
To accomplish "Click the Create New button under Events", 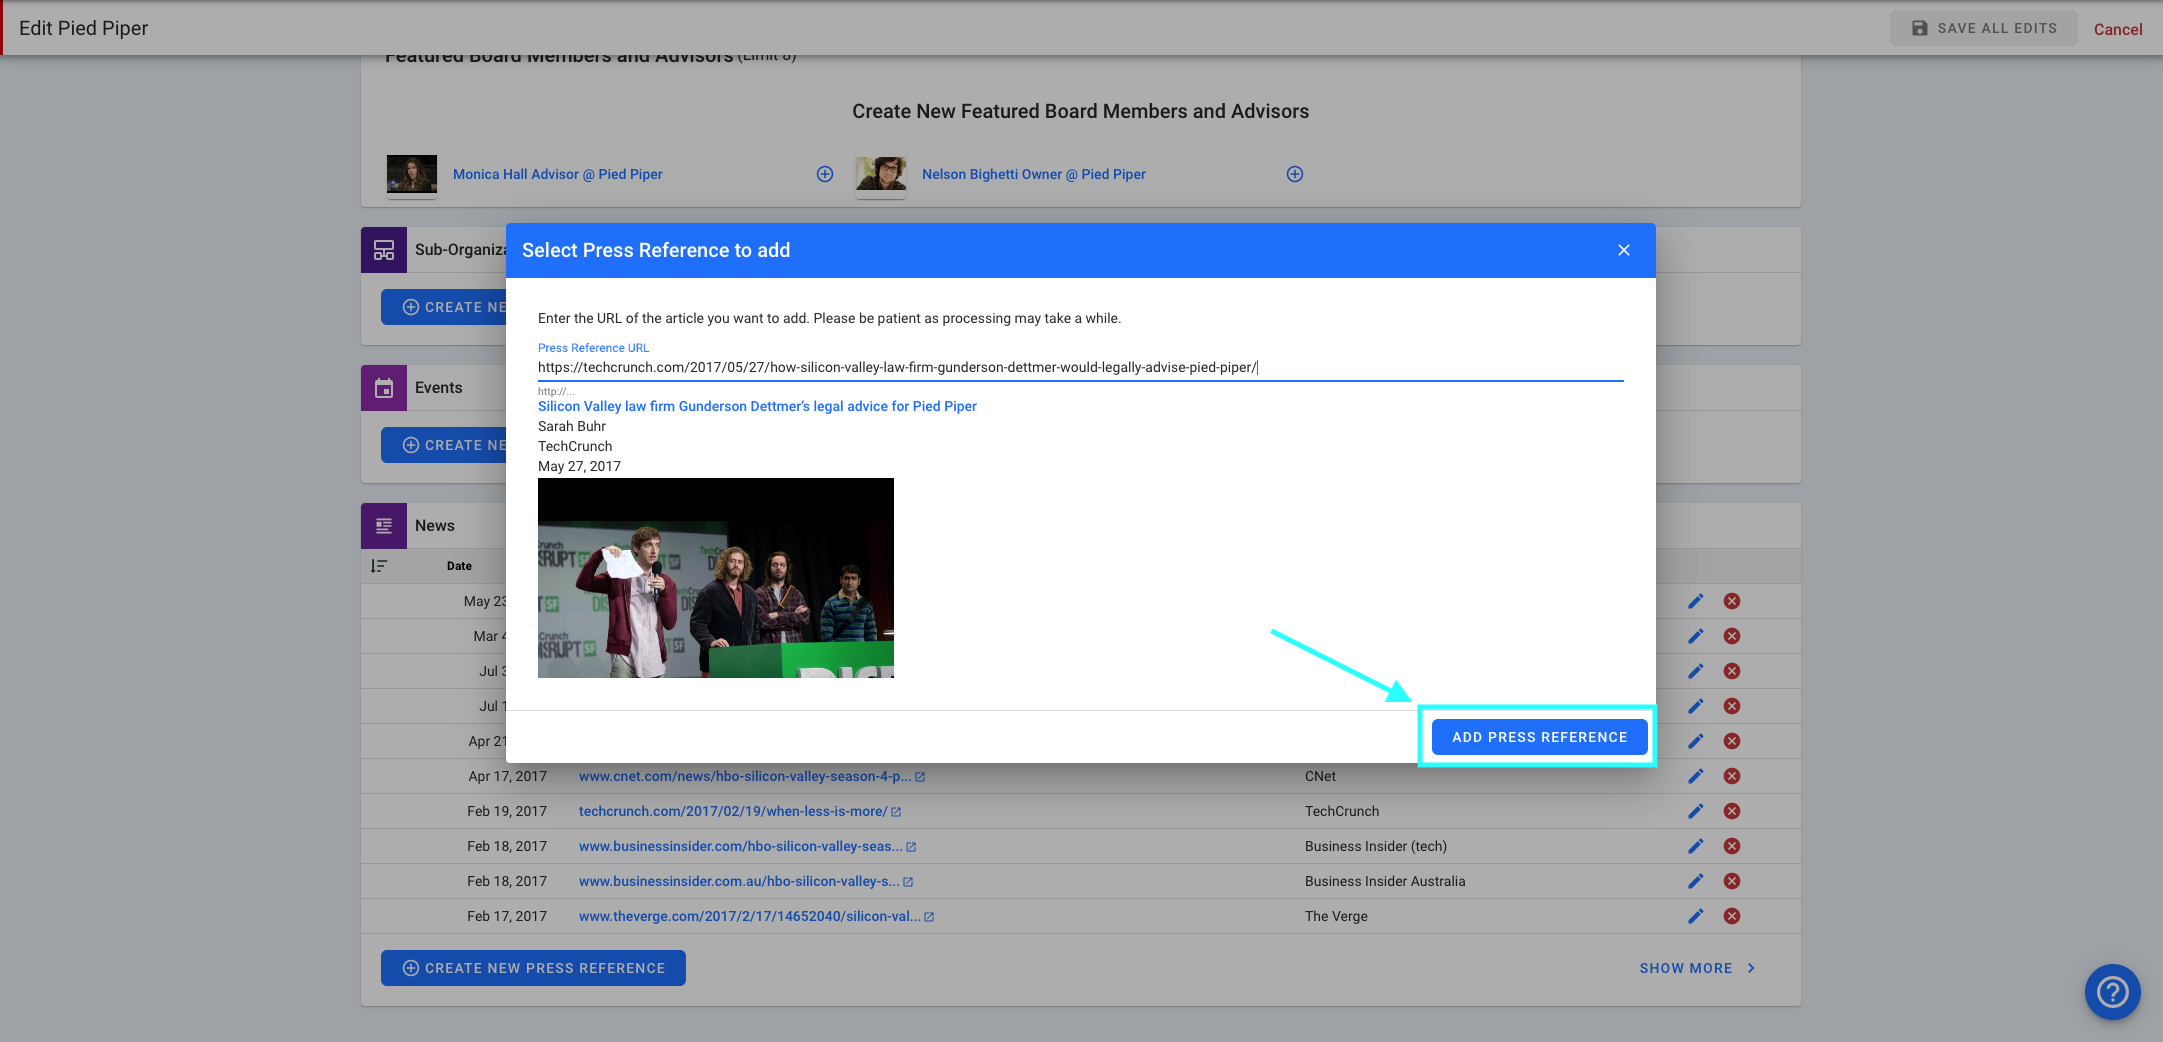I will tap(445, 445).
